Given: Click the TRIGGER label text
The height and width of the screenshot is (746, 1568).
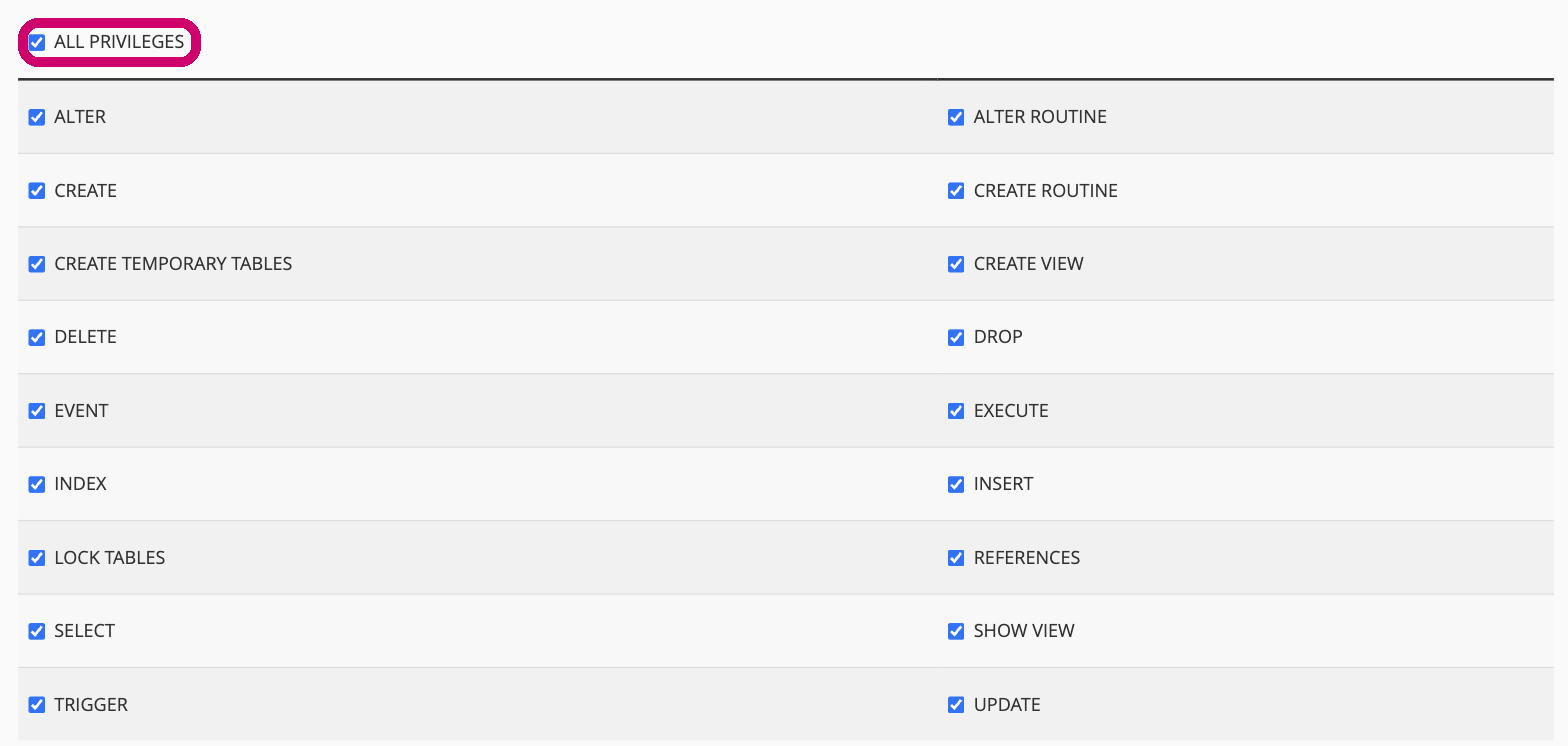Looking at the screenshot, I should 91,705.
